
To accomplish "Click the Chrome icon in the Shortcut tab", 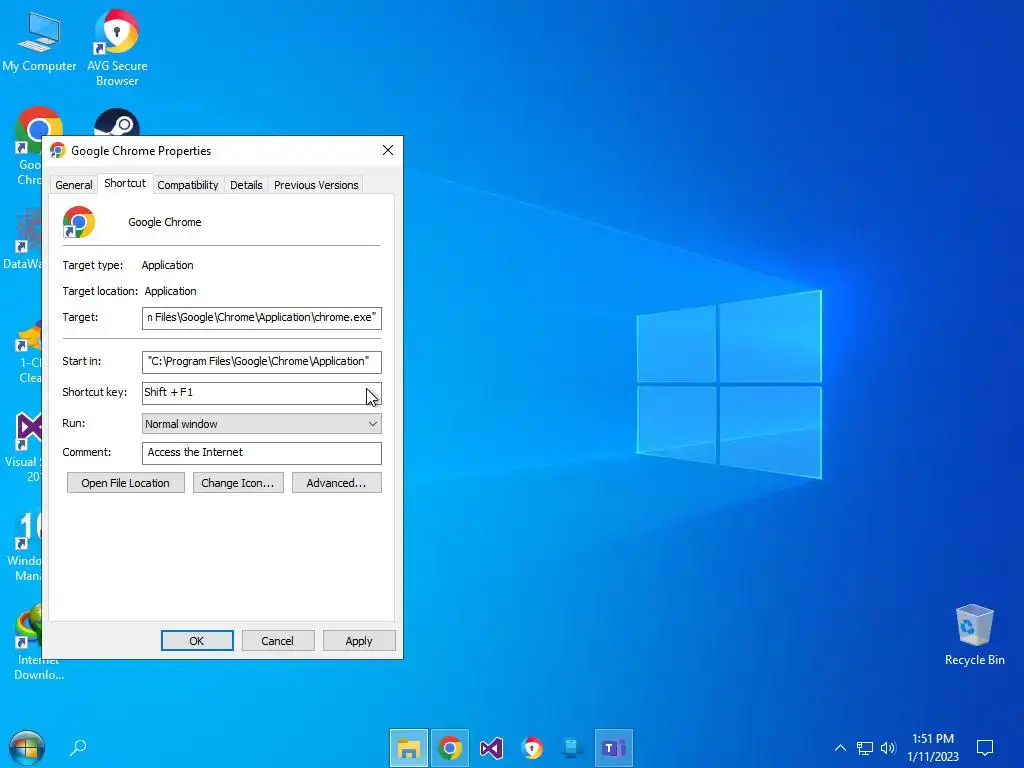I will pyautogui.click(x=79, y=222).
